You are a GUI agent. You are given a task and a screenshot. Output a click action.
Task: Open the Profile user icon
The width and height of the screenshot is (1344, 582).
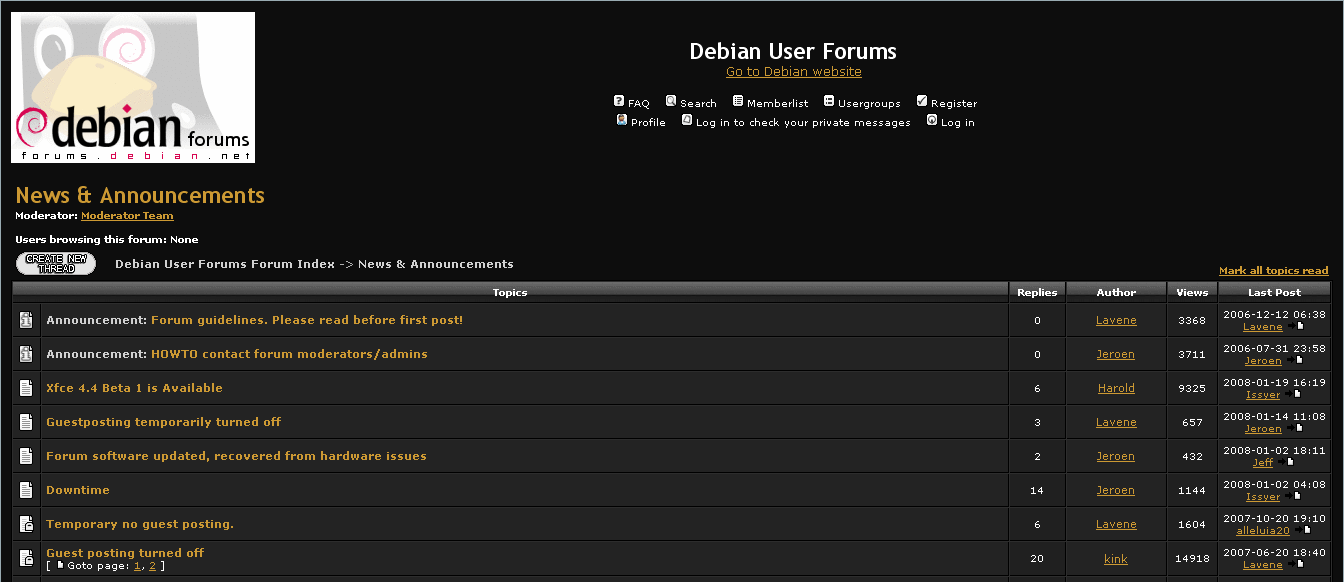click(624, 120)
